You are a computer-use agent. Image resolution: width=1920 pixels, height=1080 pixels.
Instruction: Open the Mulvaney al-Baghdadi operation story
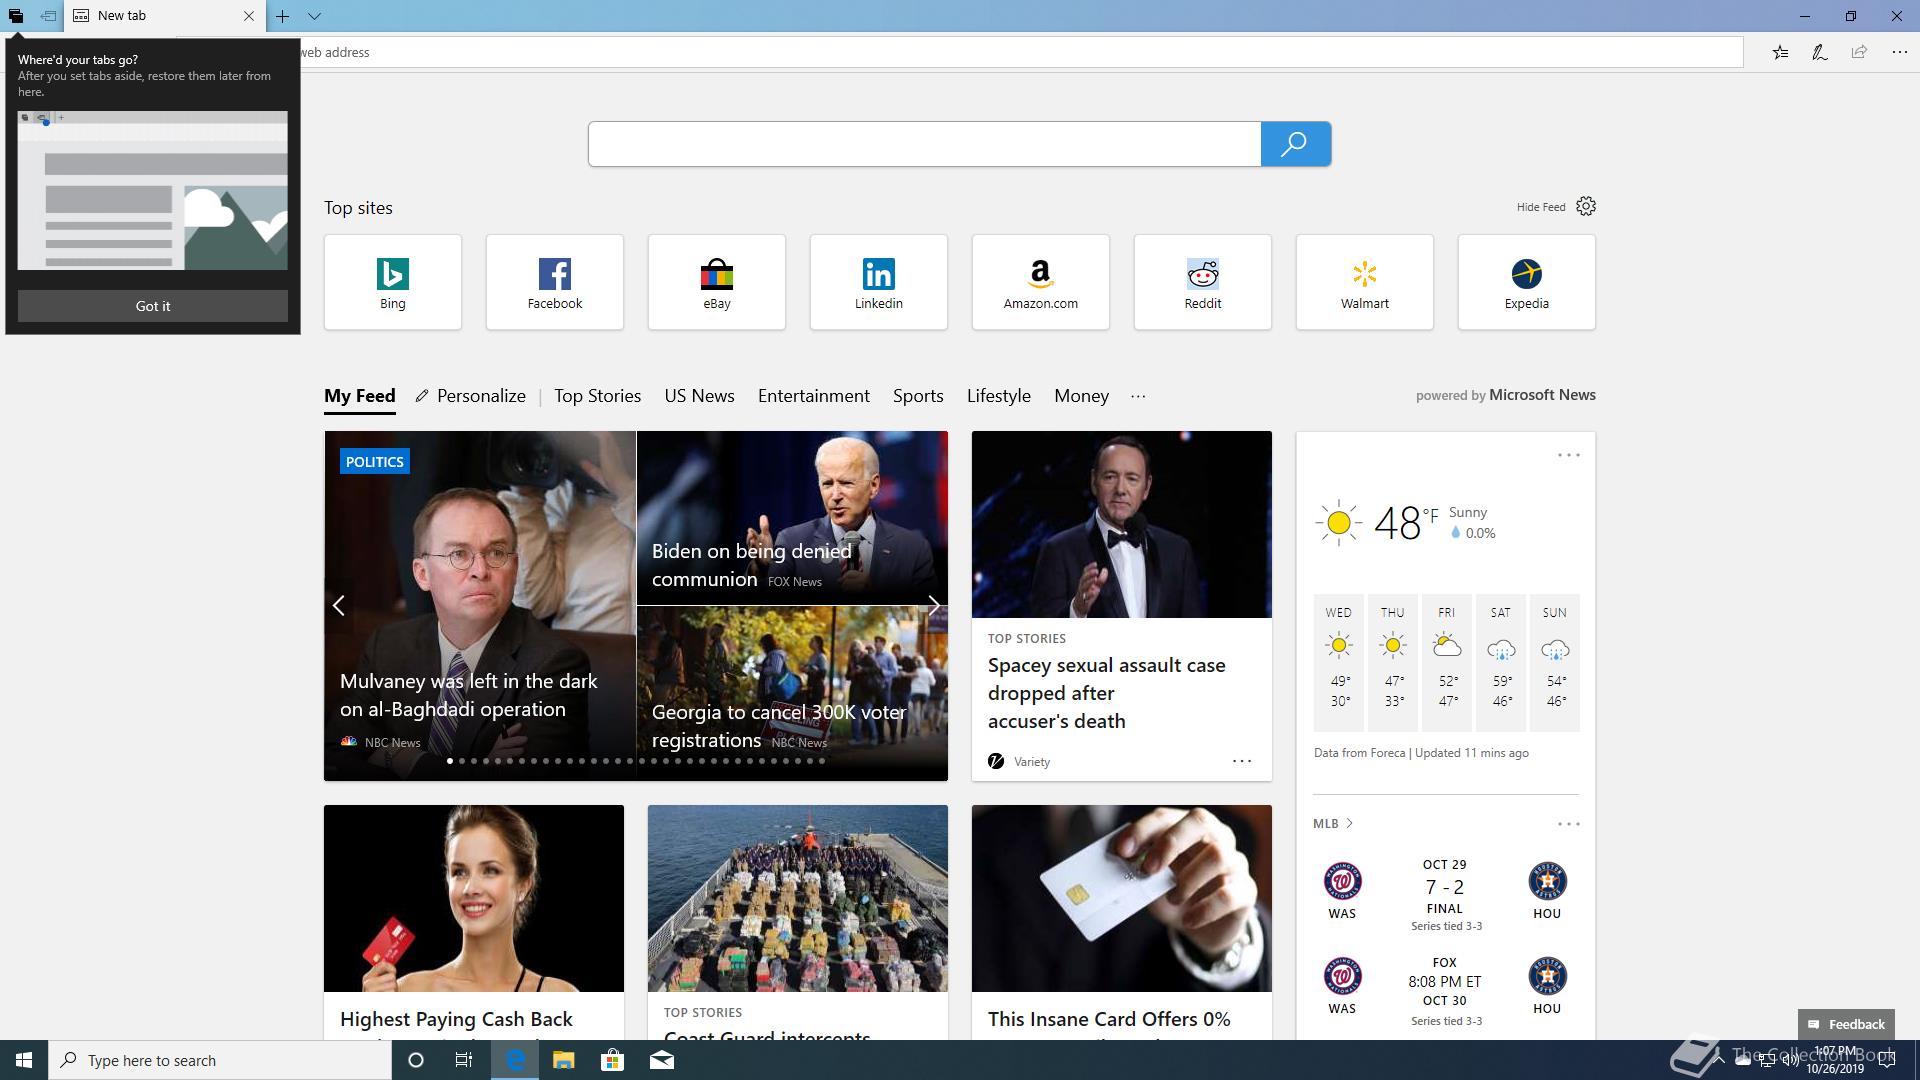(x=468, y=695)
